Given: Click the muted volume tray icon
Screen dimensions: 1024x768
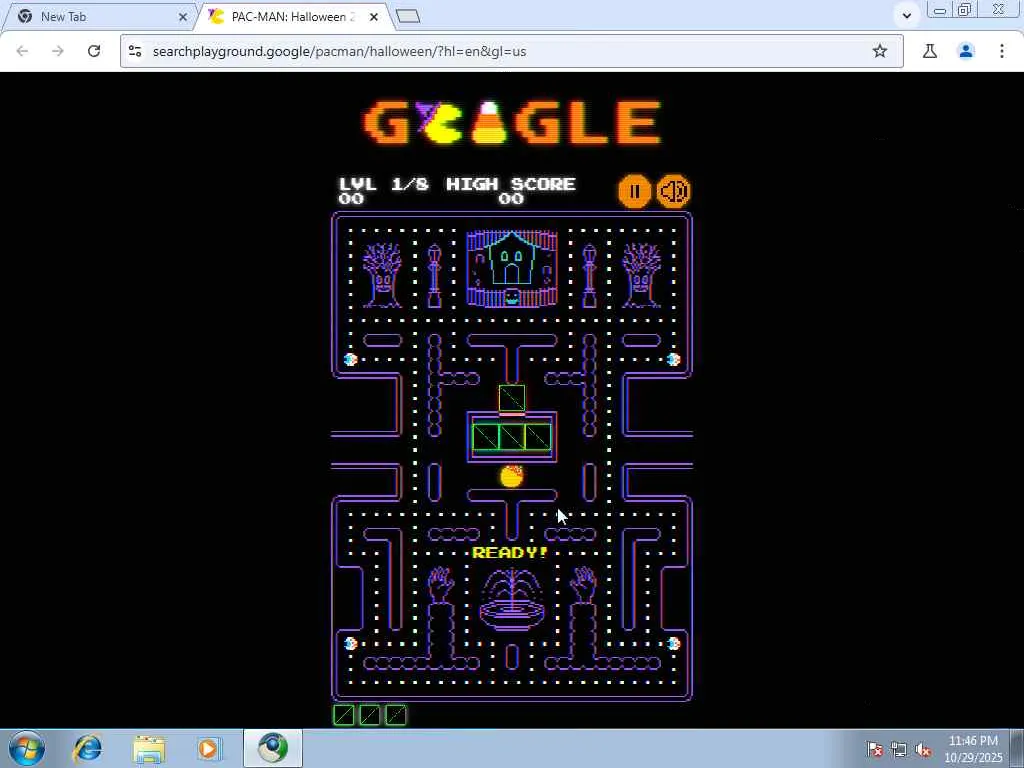Looking at the screenshot, I should tap(923, 749).
